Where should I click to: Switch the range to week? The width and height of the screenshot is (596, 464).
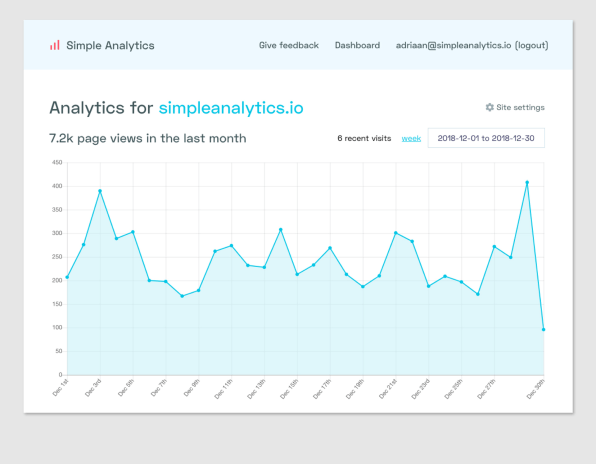coord(411,138)
